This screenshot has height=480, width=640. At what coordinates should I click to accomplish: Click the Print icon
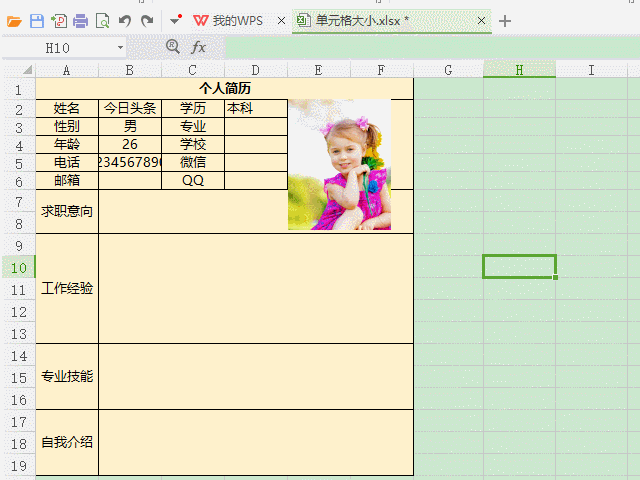pyautogui.click(x=81, y=21)
